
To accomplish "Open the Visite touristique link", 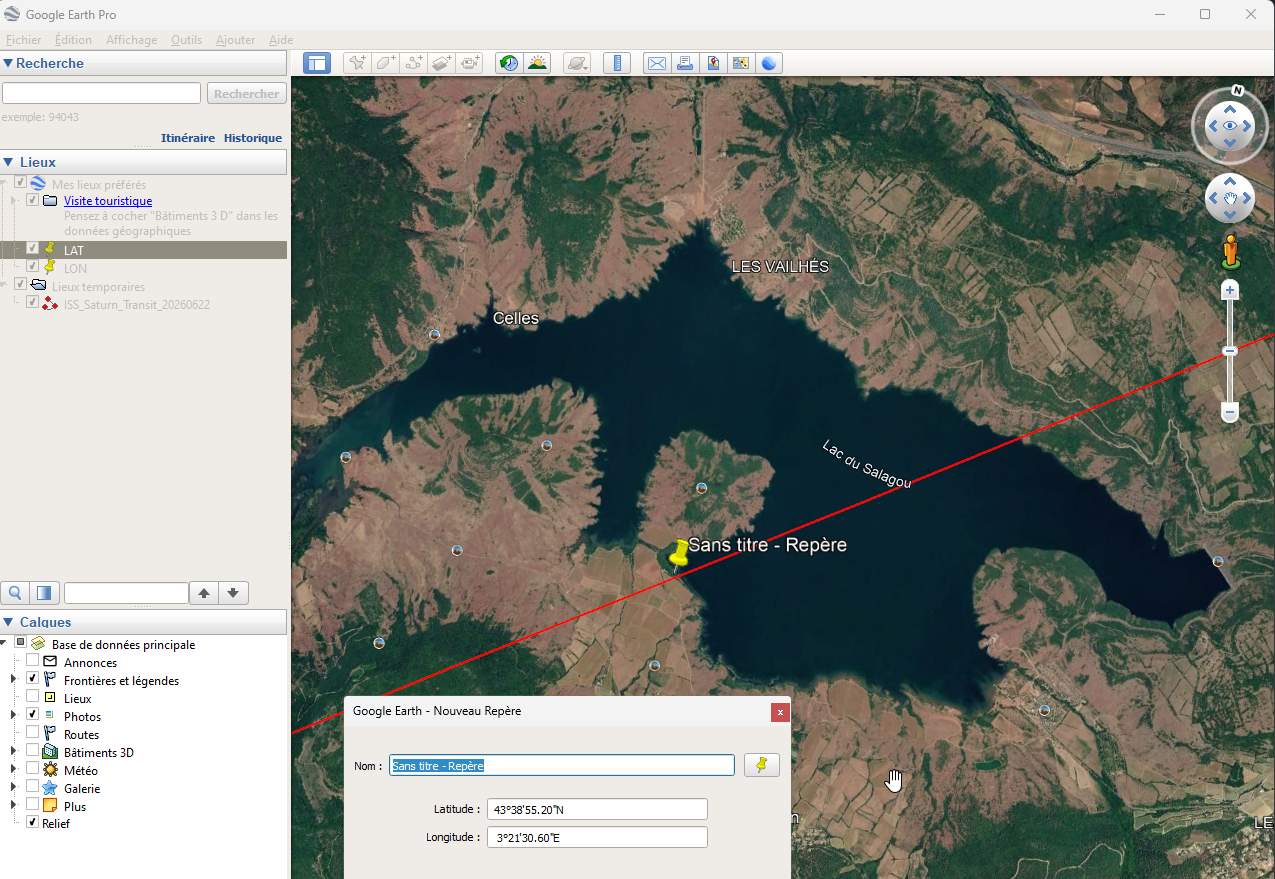I will pyautogui.click(x=108, y=201).
